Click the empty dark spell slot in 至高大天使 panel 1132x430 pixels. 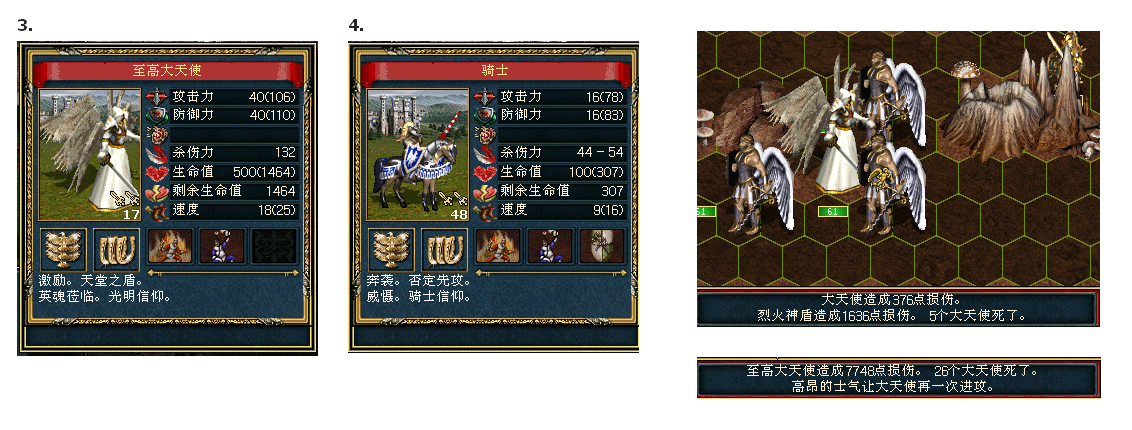tap(275, 246)
